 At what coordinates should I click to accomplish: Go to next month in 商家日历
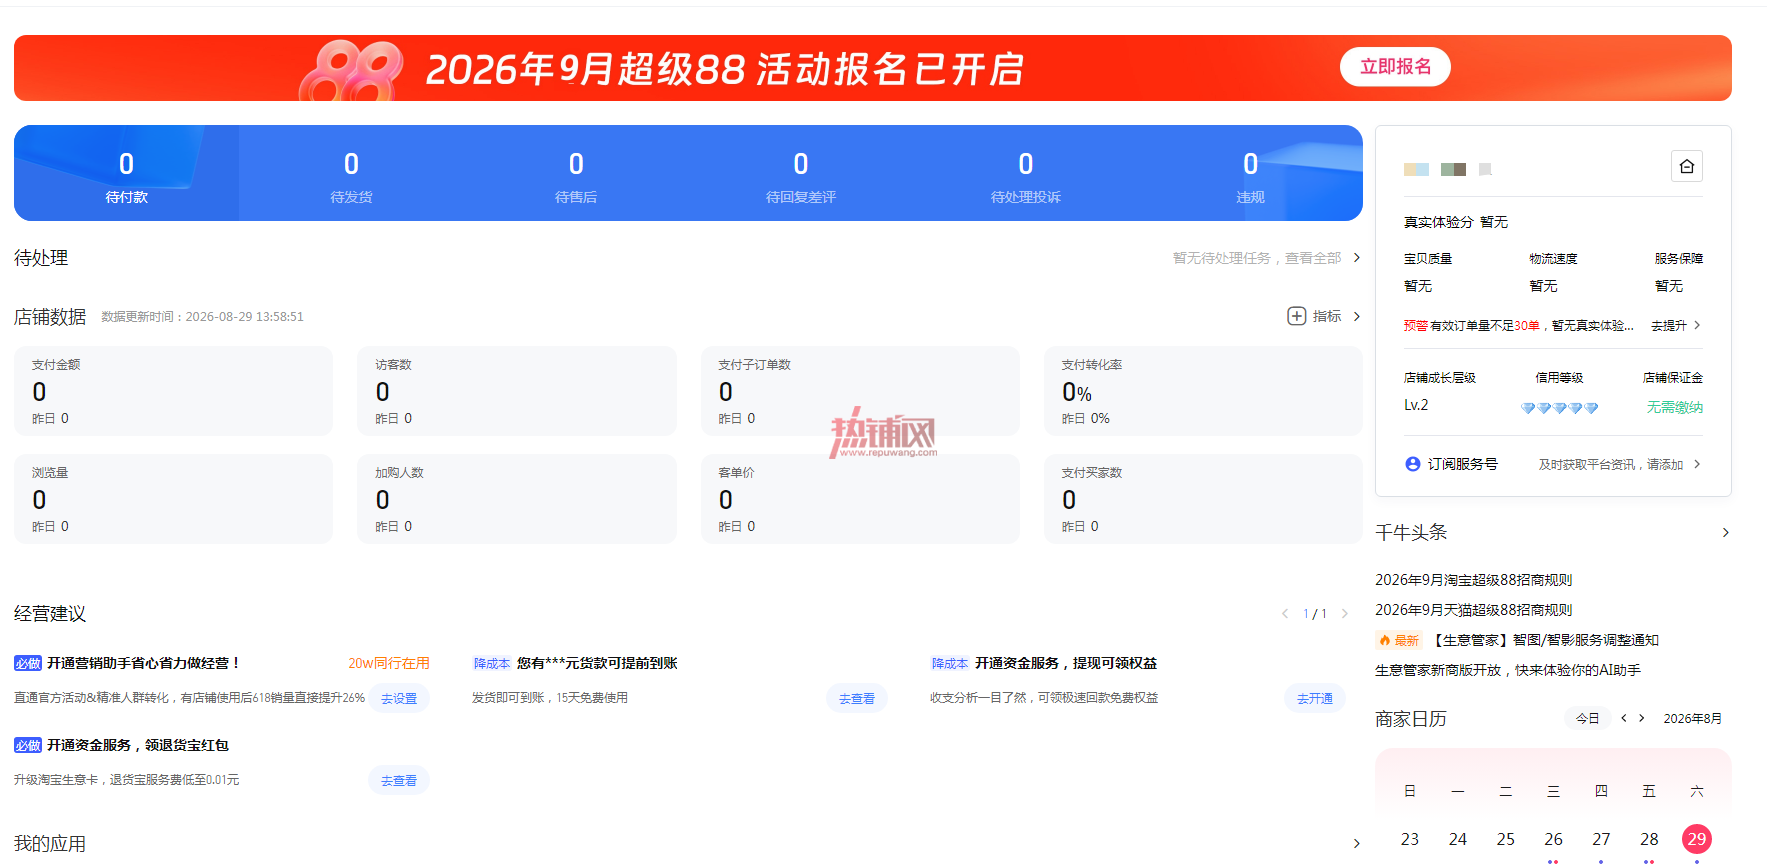coord(1642,718)
